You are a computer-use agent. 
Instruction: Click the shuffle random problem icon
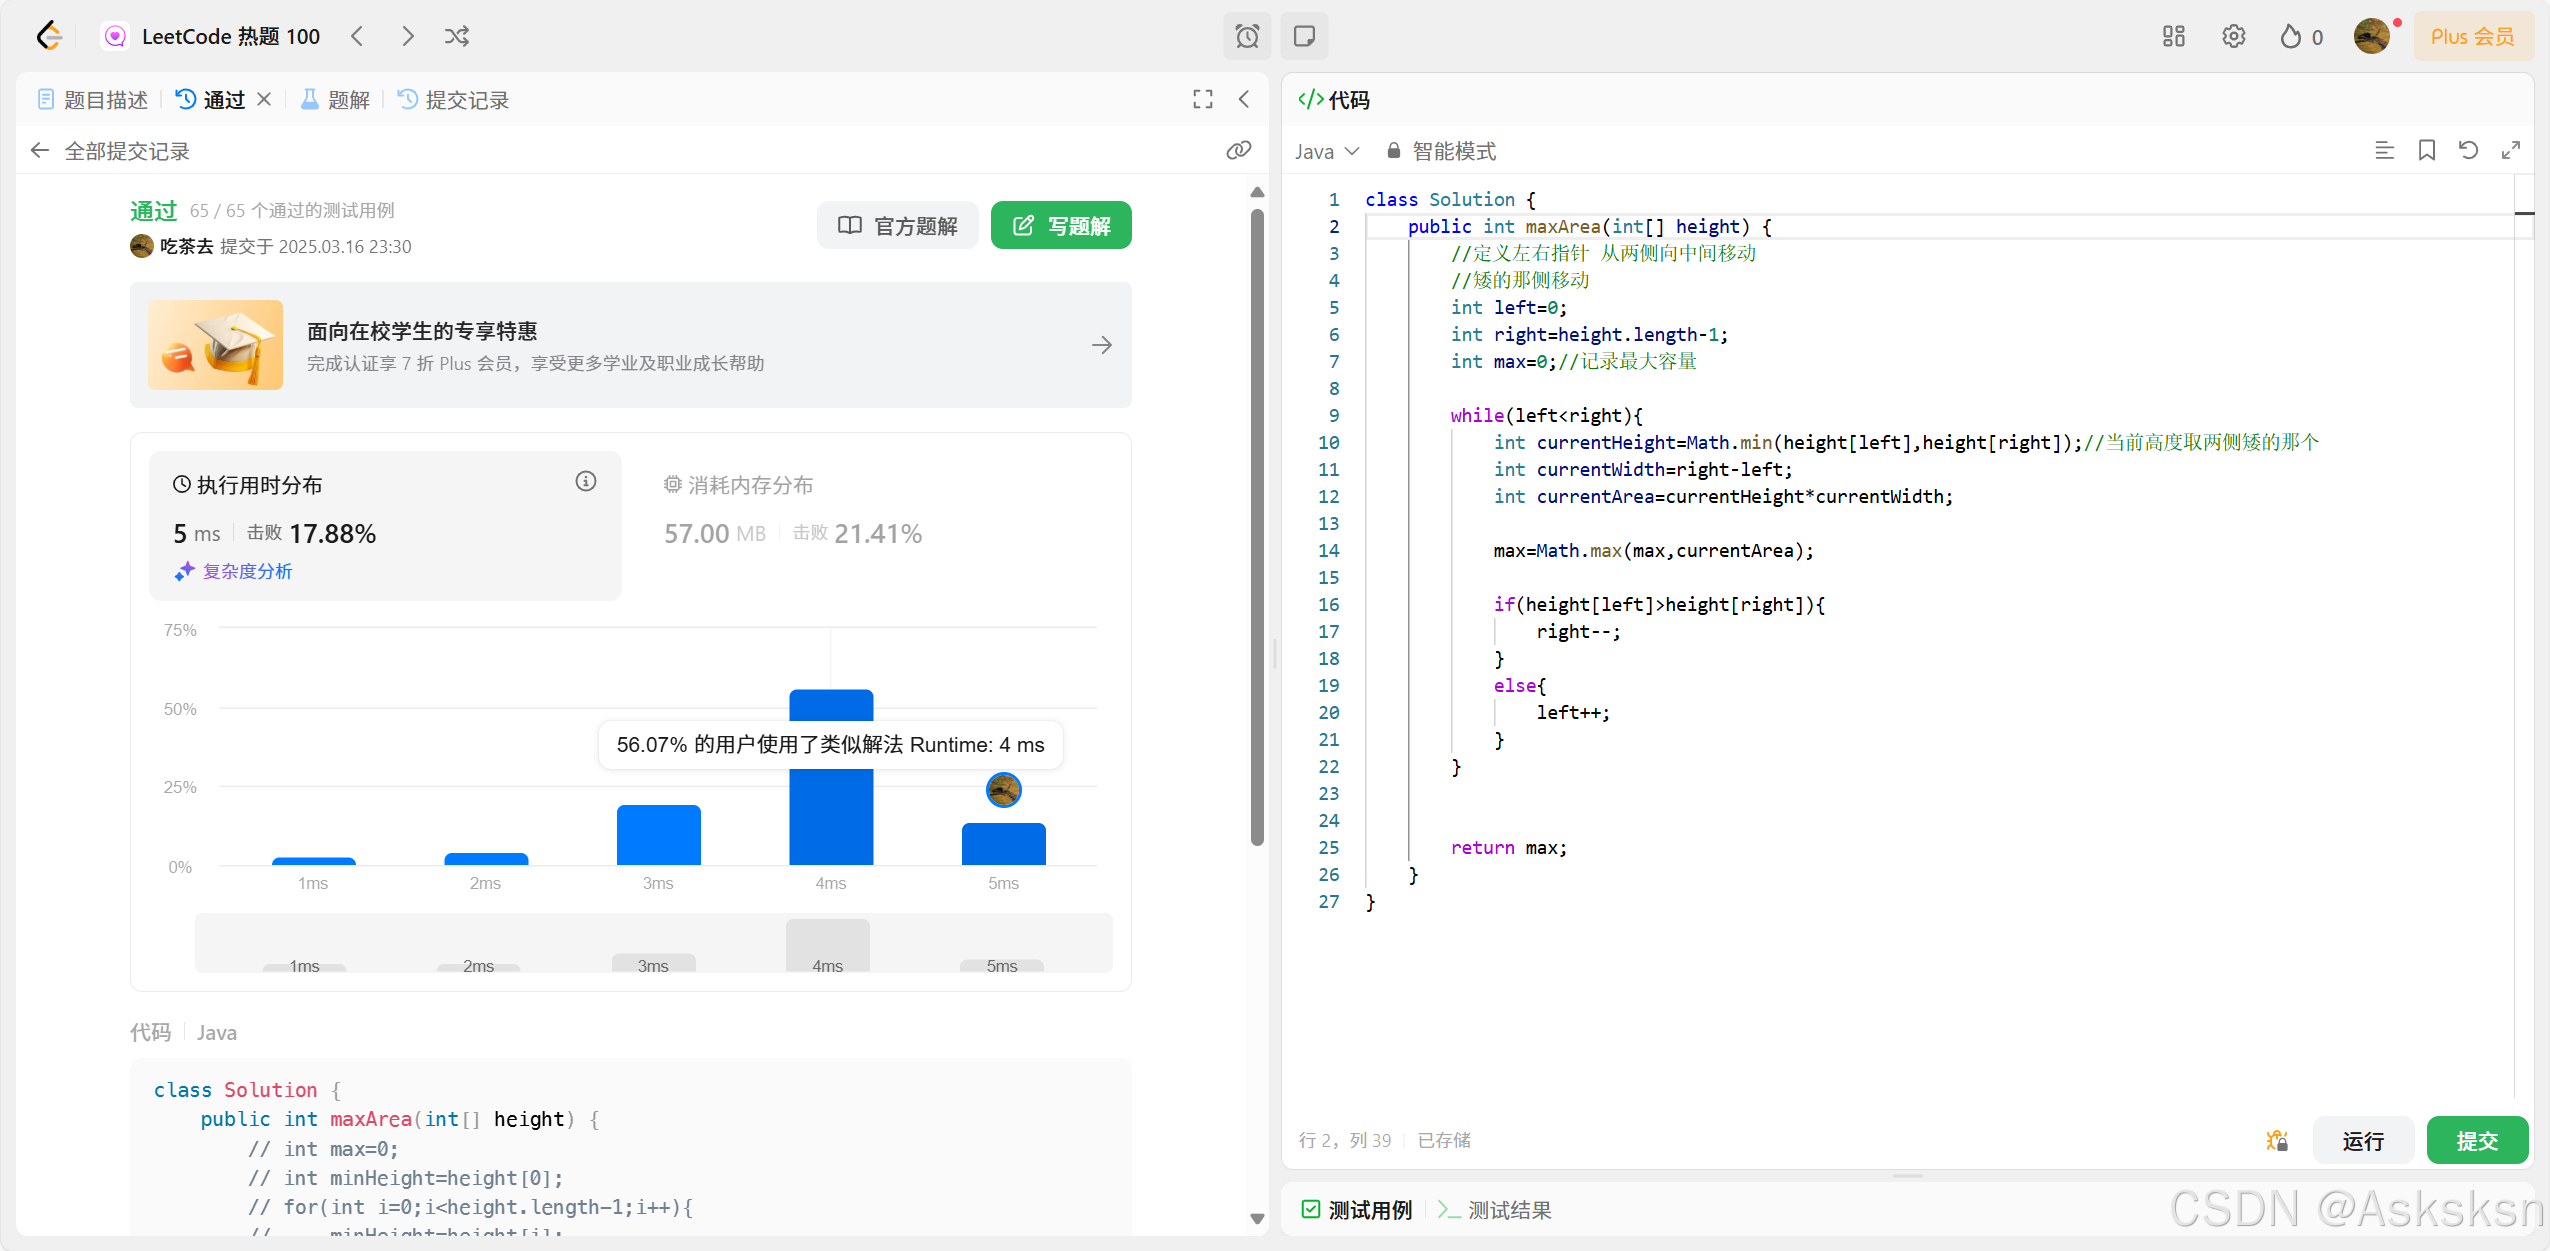(457, 37)
